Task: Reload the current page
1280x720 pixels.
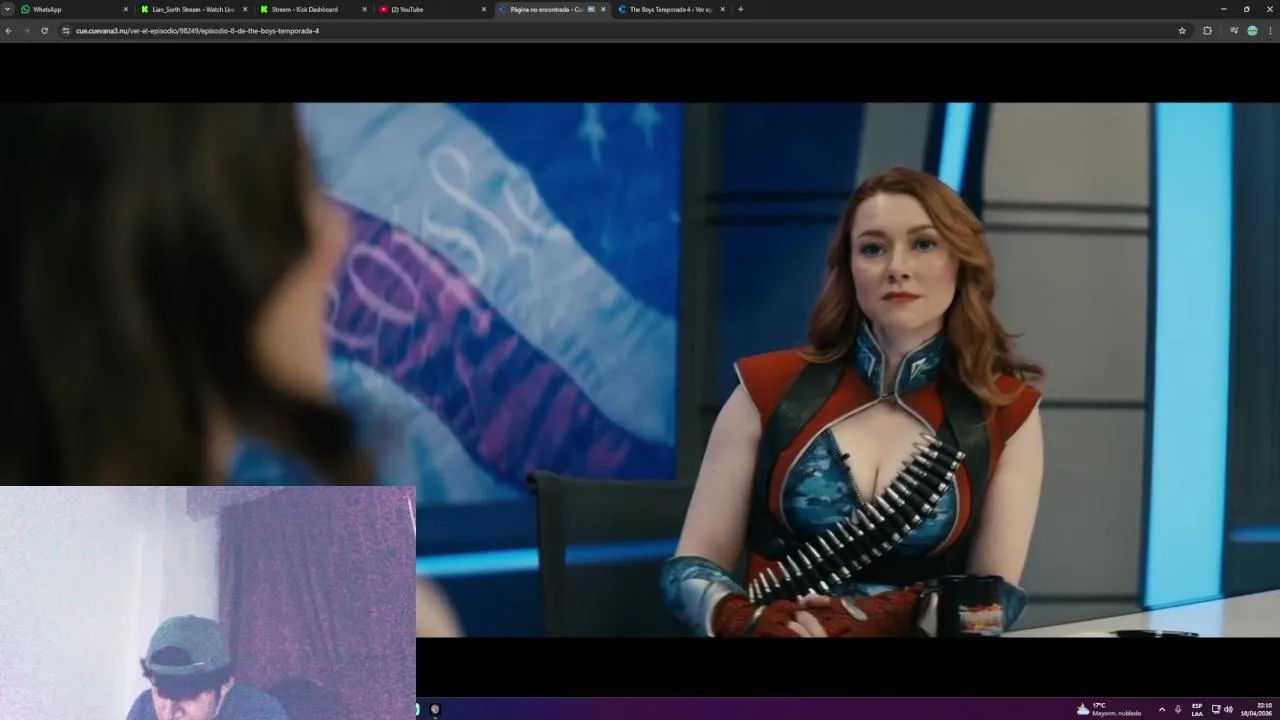Action: pos(44,31)
